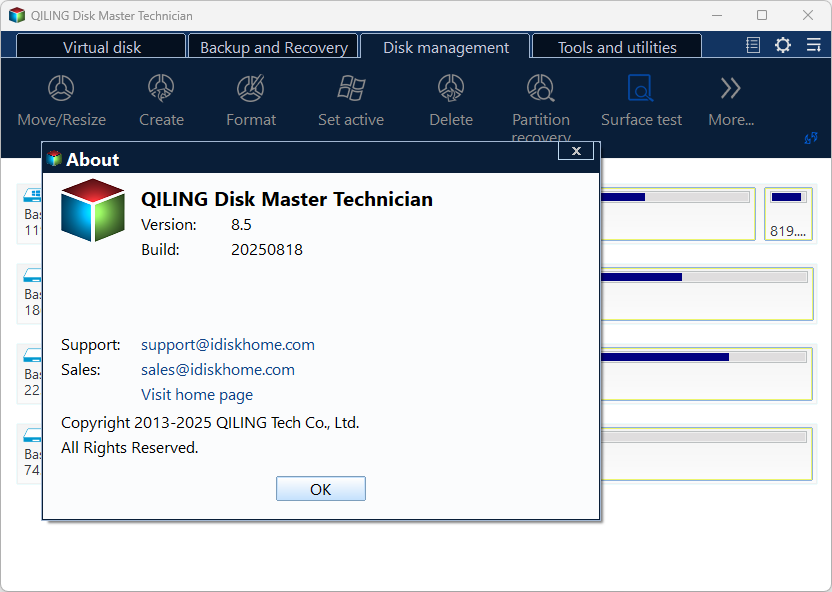
Task: Click support@idiskhome.com link
Action: [x=228, y=345]
